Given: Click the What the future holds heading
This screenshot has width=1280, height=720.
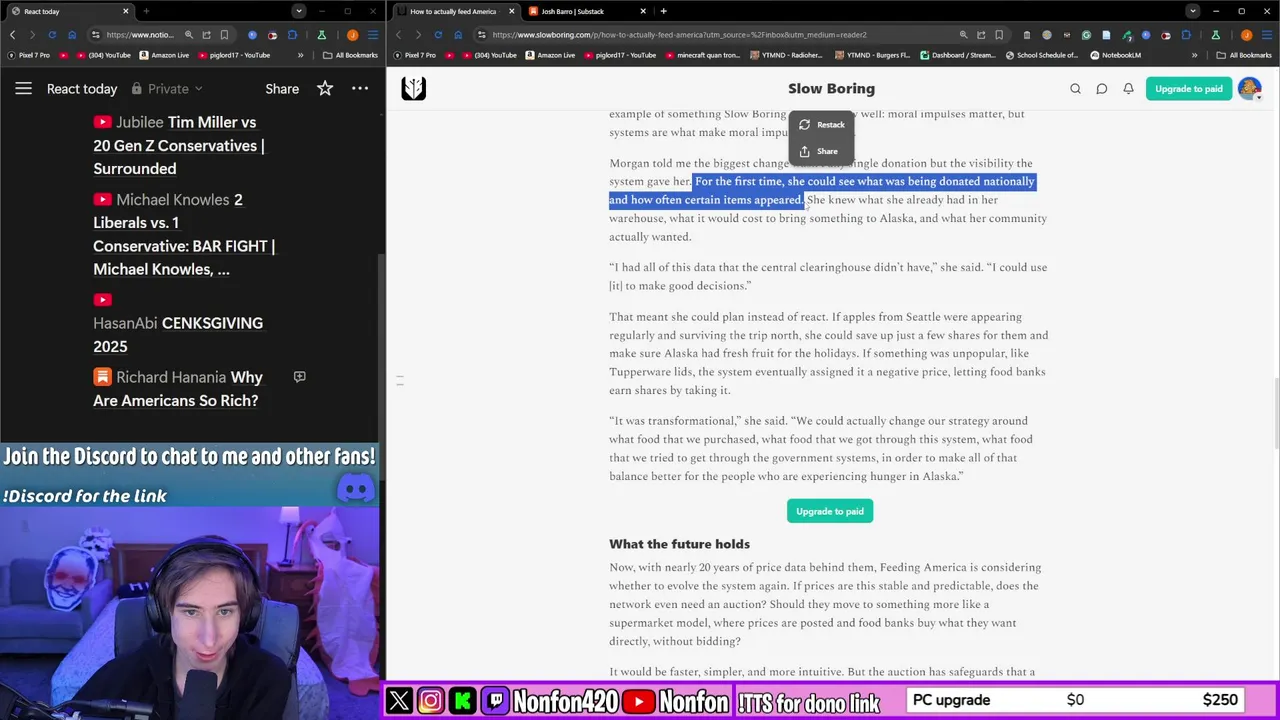Looking at the screenshot, I should 679,544.
